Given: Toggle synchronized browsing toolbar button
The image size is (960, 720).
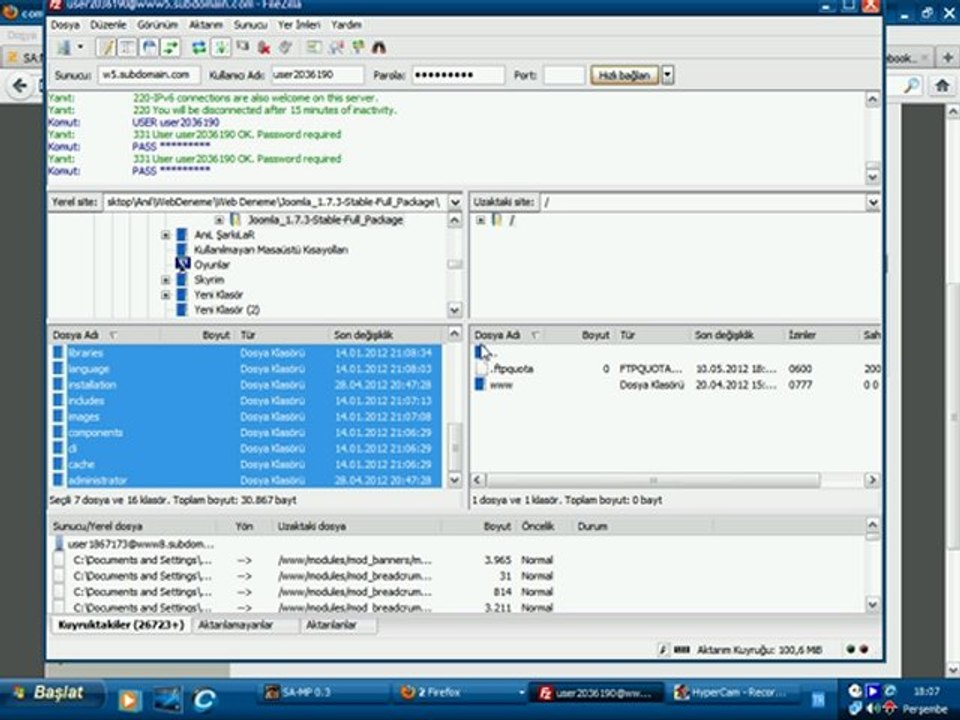Looking at the screenshot, I should tap(358, 47).
